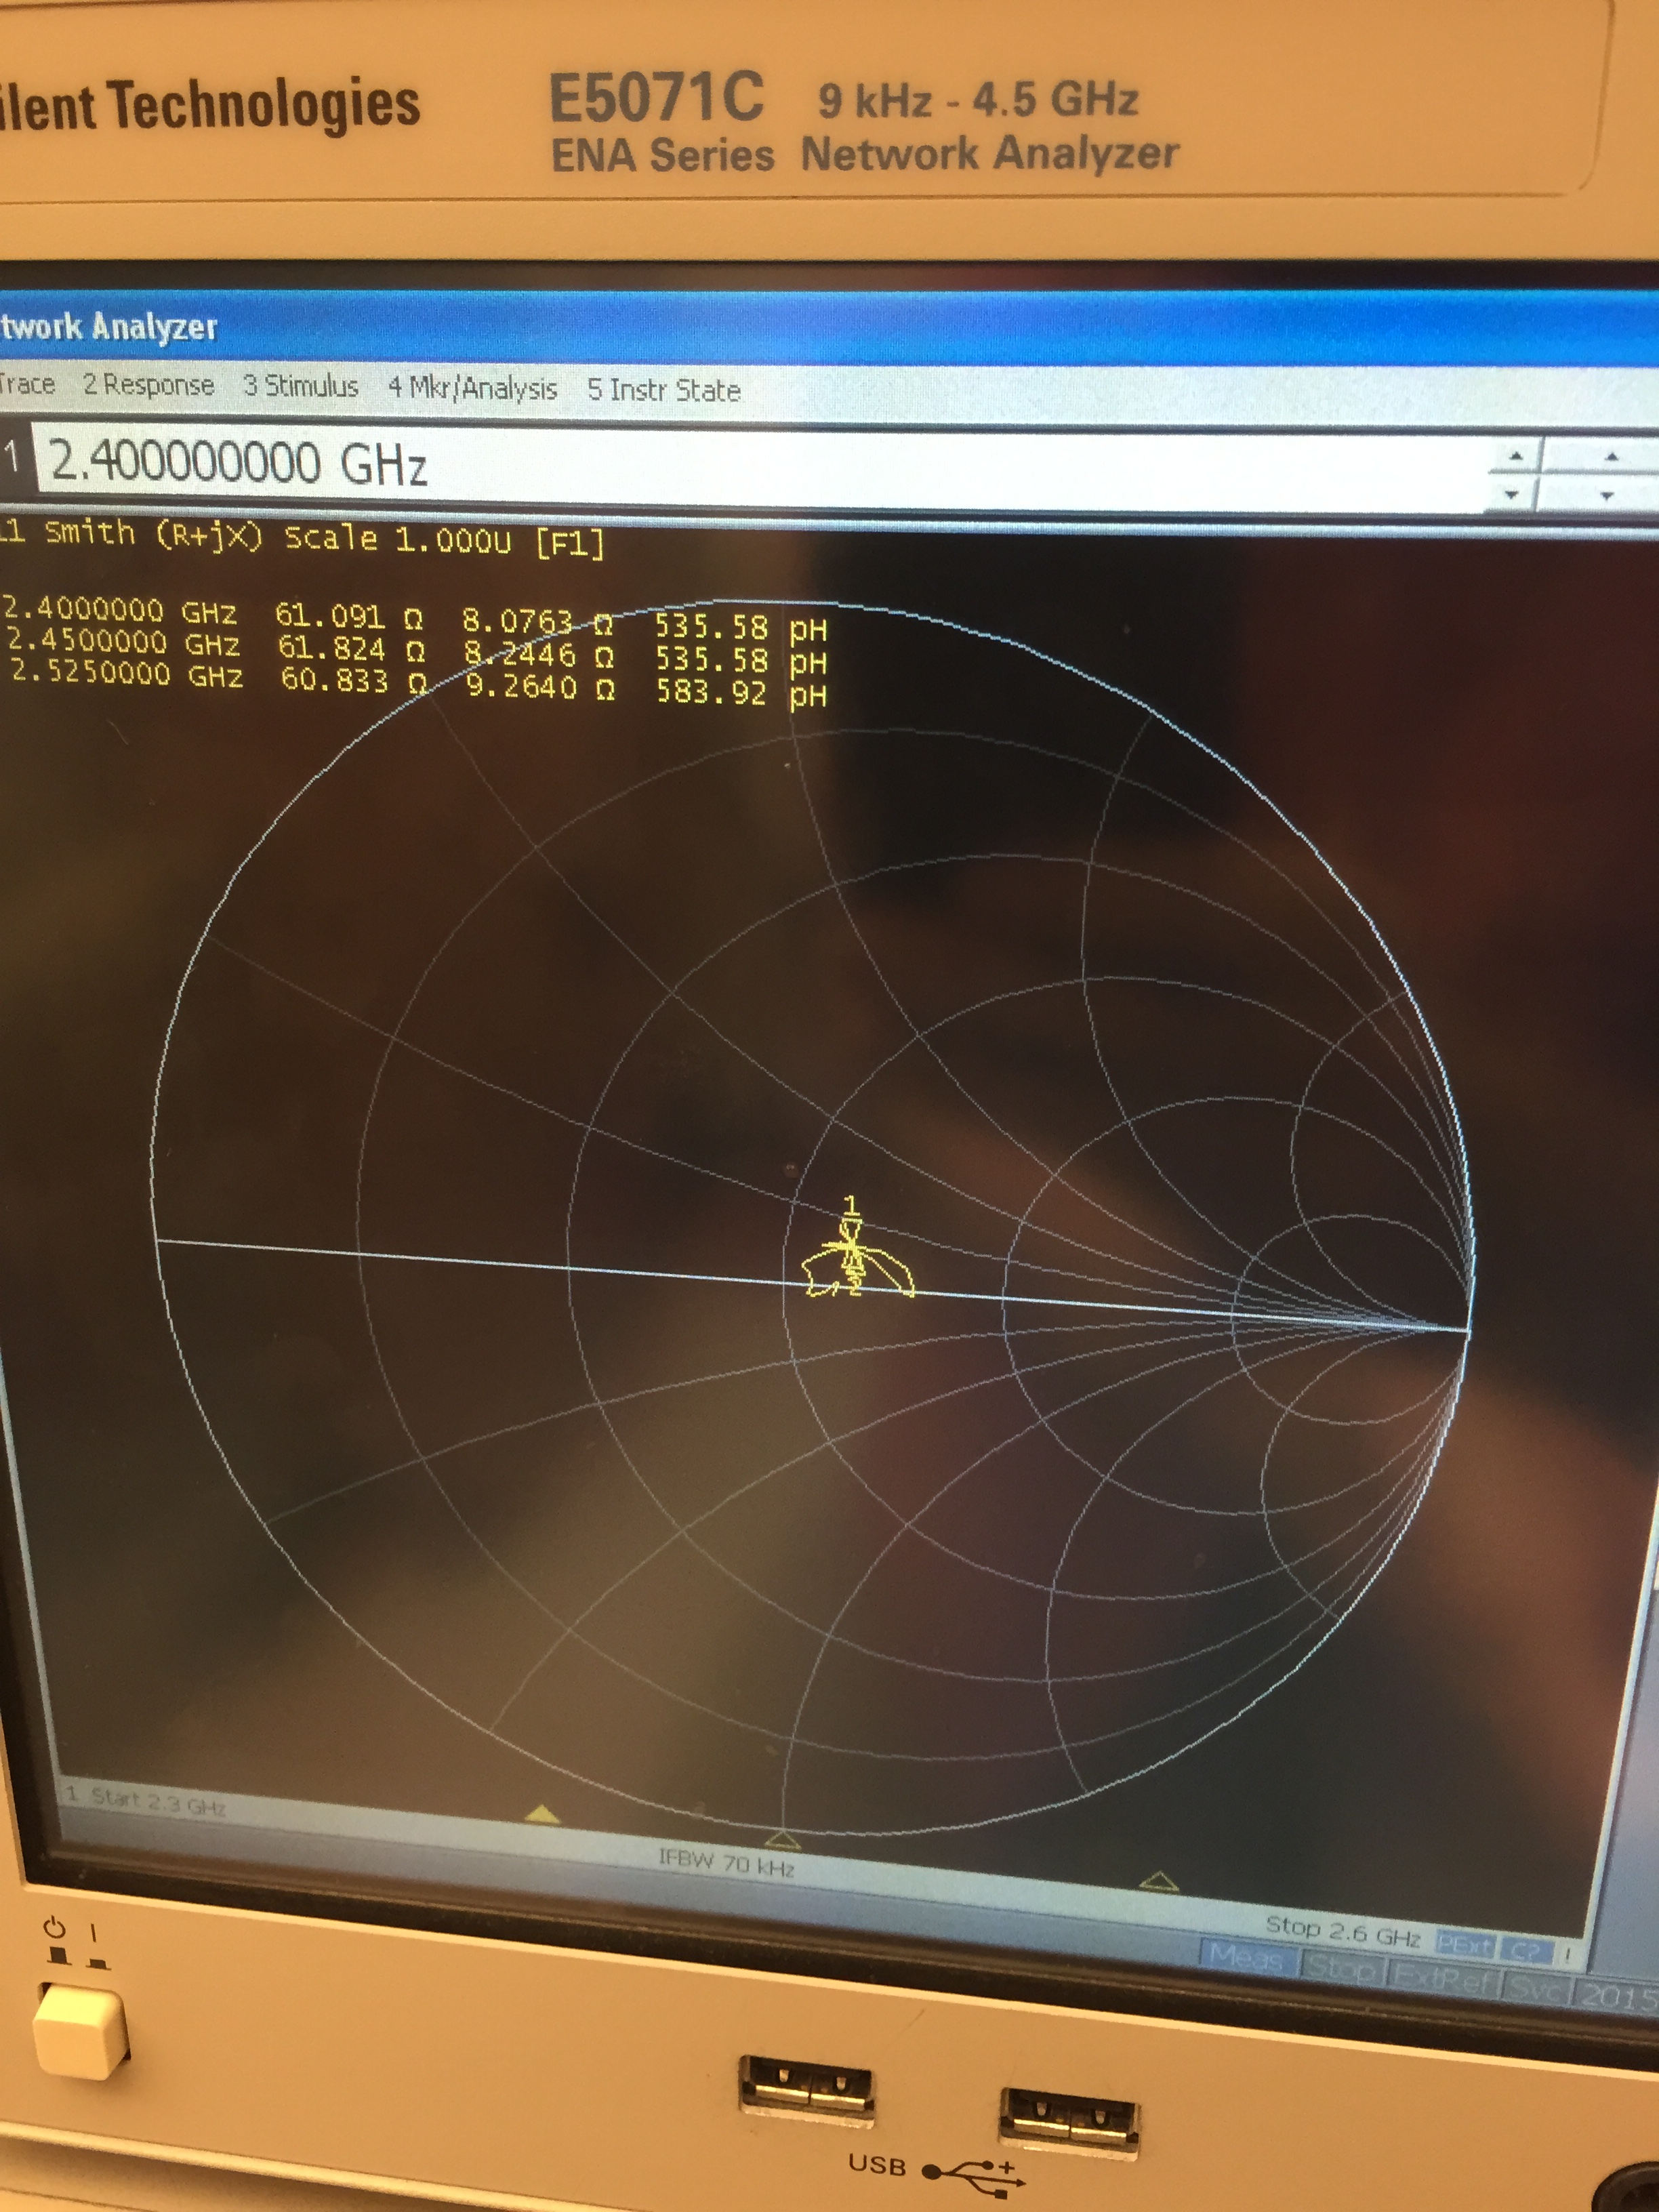Open the 2 Response menu
Viewport: 1659px width, 2212px height.
coord(148,384)
